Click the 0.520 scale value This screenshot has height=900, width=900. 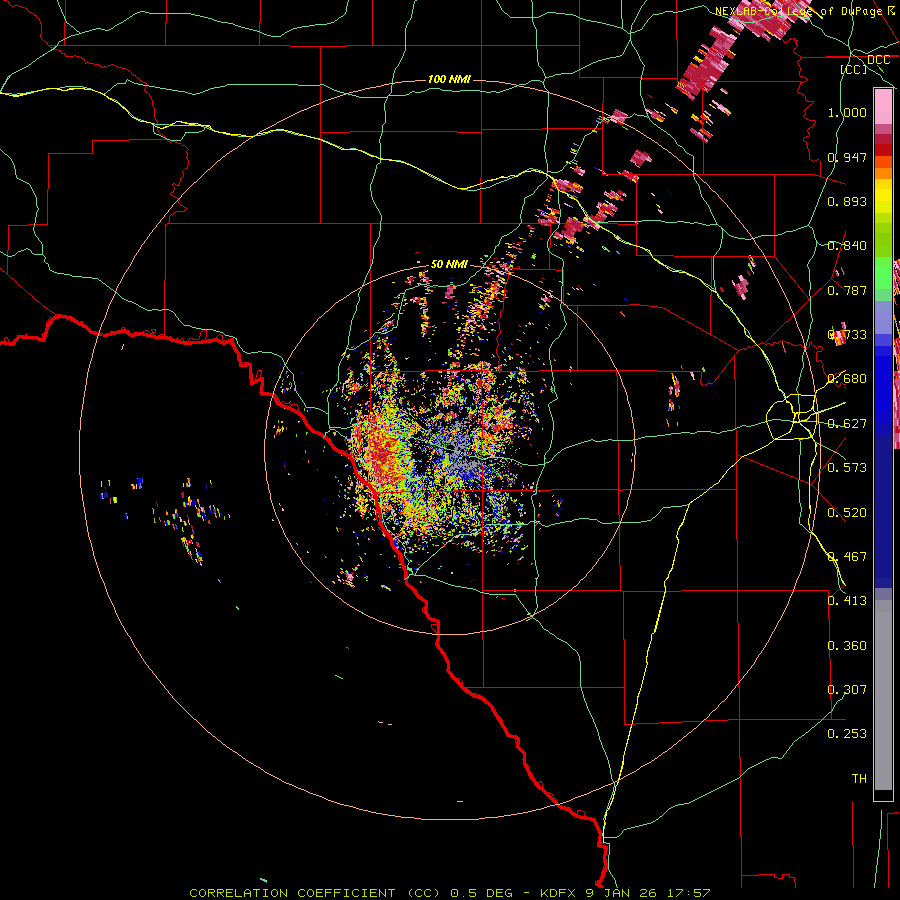point(847,513)
